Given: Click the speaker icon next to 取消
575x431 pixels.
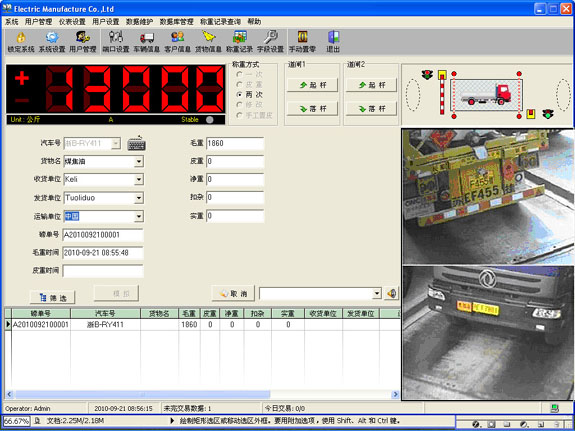Looking at the screenshot, I should pyautogui.click(x=392, y=293).
